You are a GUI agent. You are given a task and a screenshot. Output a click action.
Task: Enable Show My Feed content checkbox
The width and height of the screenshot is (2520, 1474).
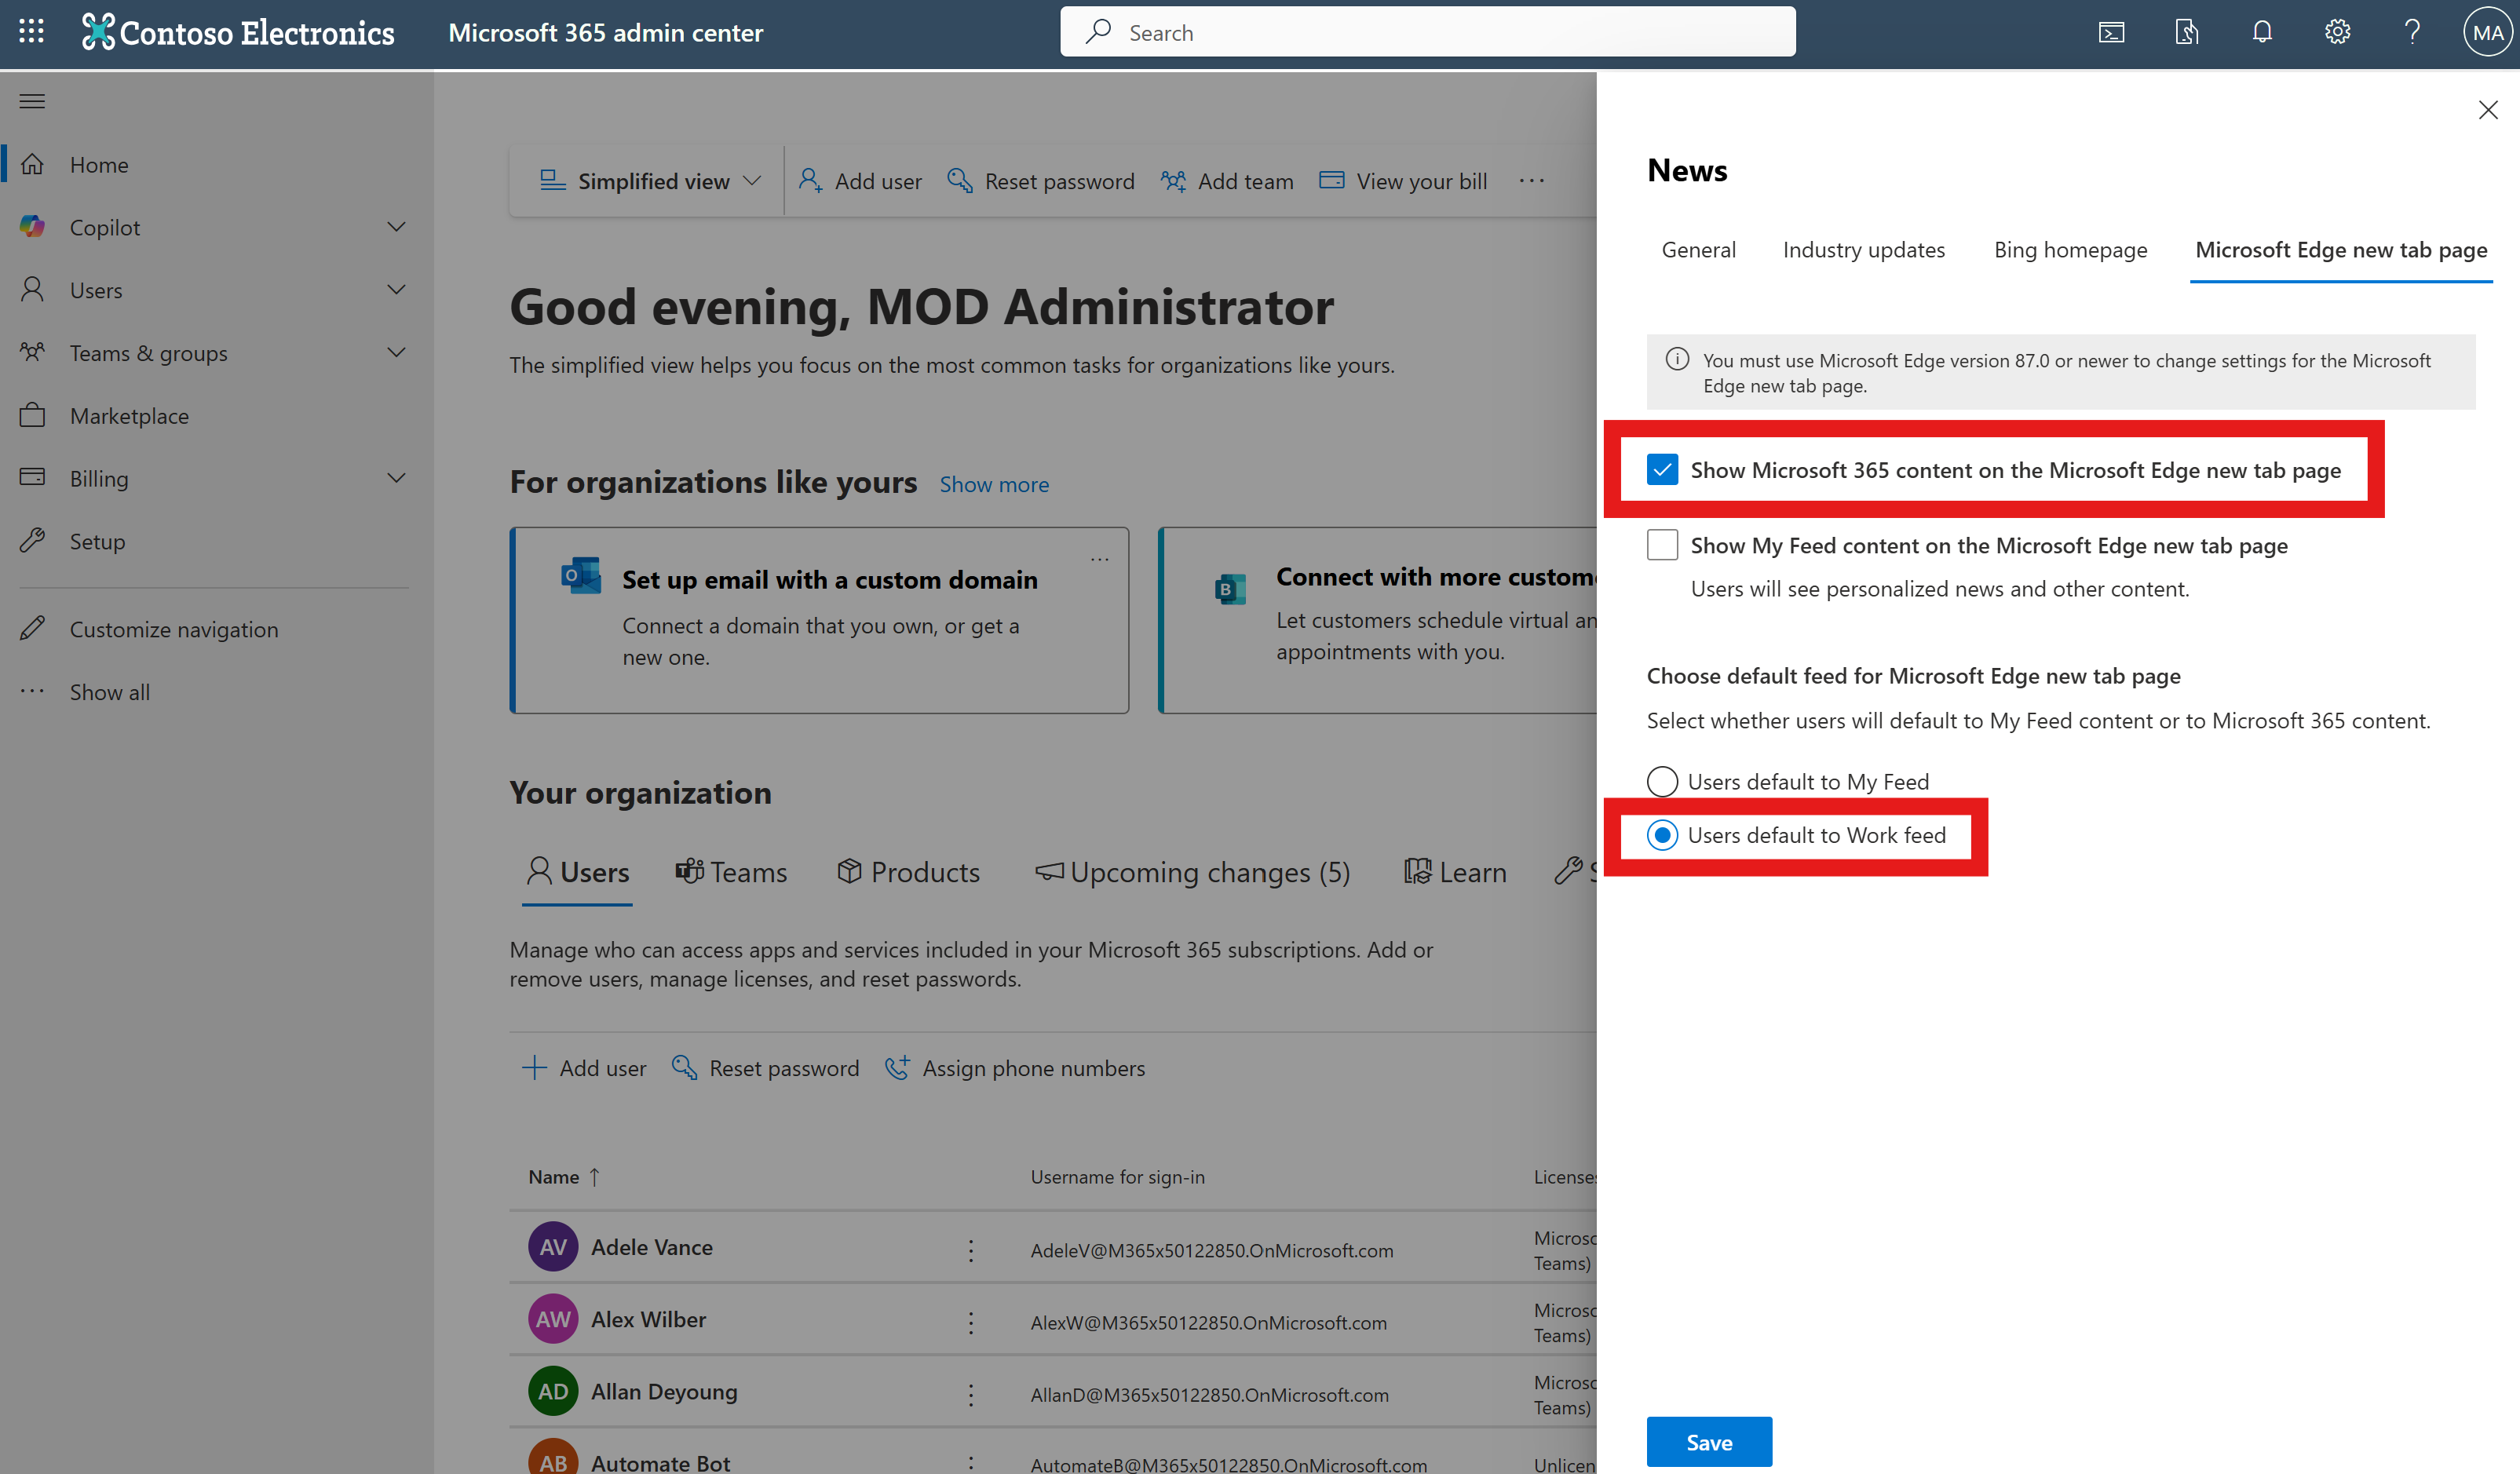pyautogui.click(x=1662, y=545)
